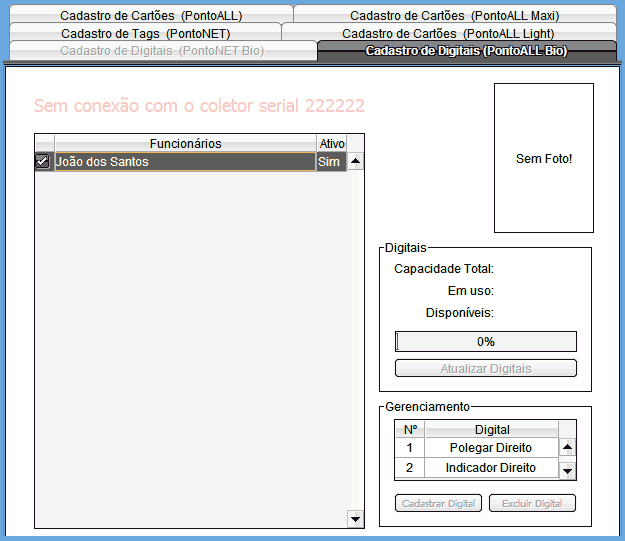Click the Funcionários column header
625x541 pixels.
pos(185,144)
